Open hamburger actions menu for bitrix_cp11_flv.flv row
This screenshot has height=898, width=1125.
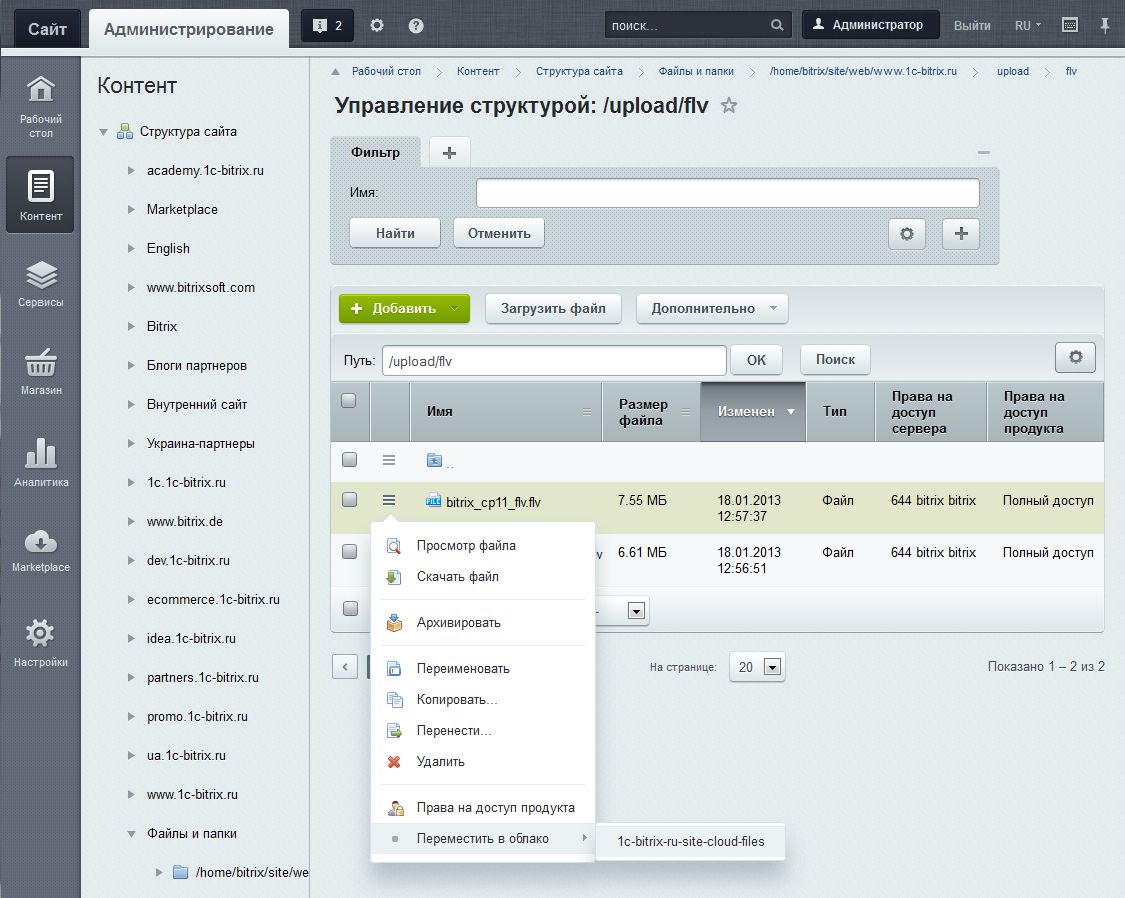tap(389, 500)
